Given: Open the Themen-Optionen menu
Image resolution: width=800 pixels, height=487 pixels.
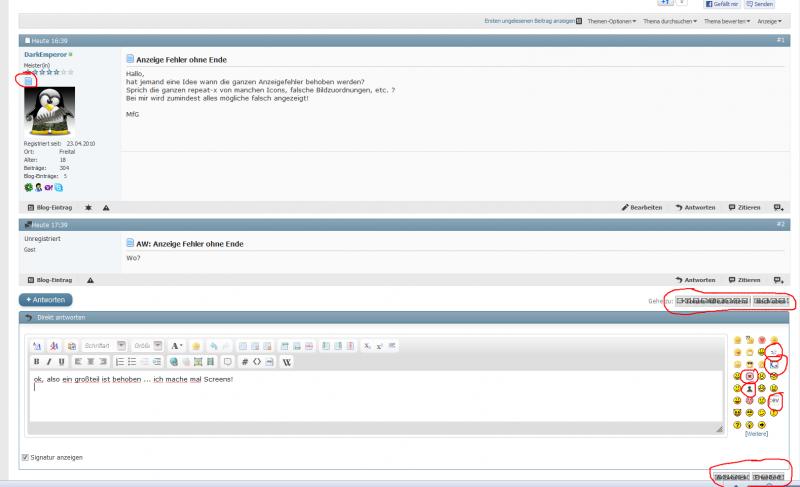Looking at the screenshot, I should click(x=611, y=21).
